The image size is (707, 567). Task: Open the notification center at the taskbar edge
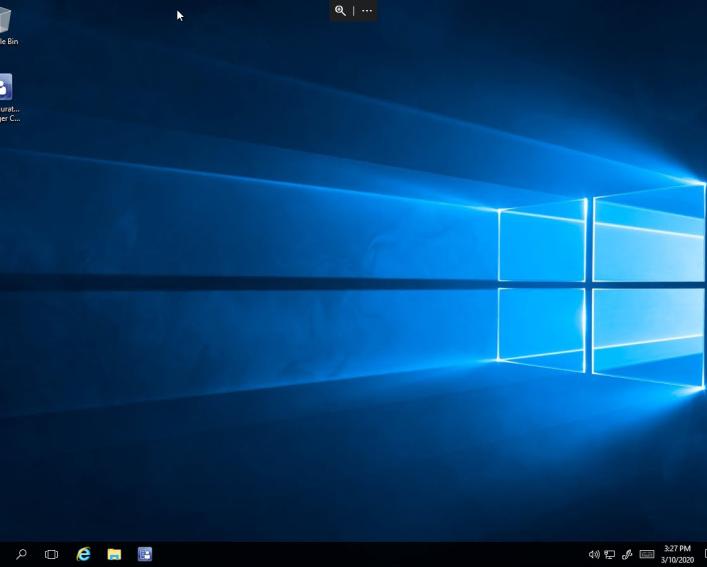[x=705, y=554]
